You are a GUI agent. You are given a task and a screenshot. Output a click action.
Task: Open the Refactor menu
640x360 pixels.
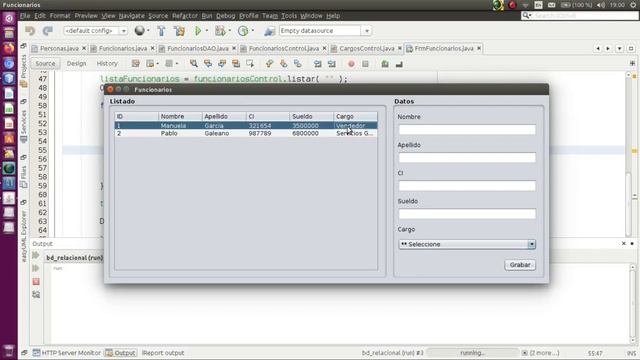[184, 16]
